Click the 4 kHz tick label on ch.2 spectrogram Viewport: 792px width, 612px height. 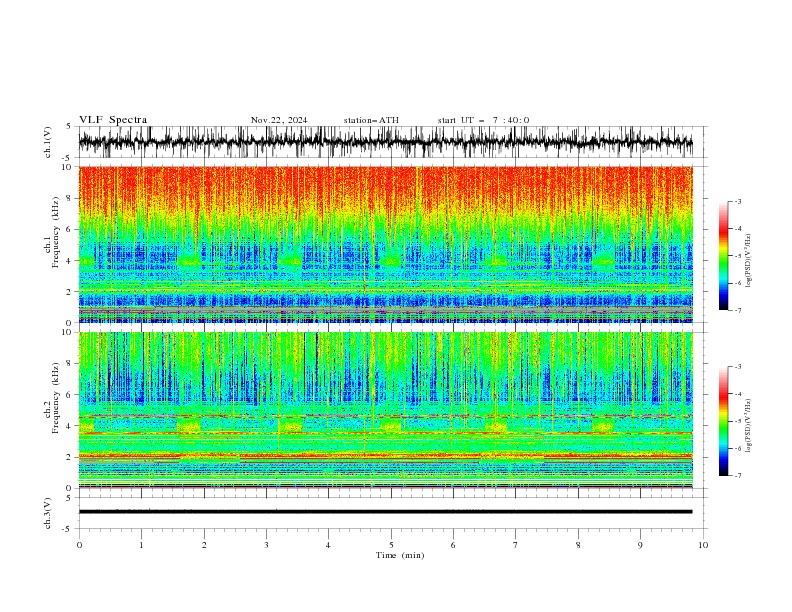click(x=71, y=426)
